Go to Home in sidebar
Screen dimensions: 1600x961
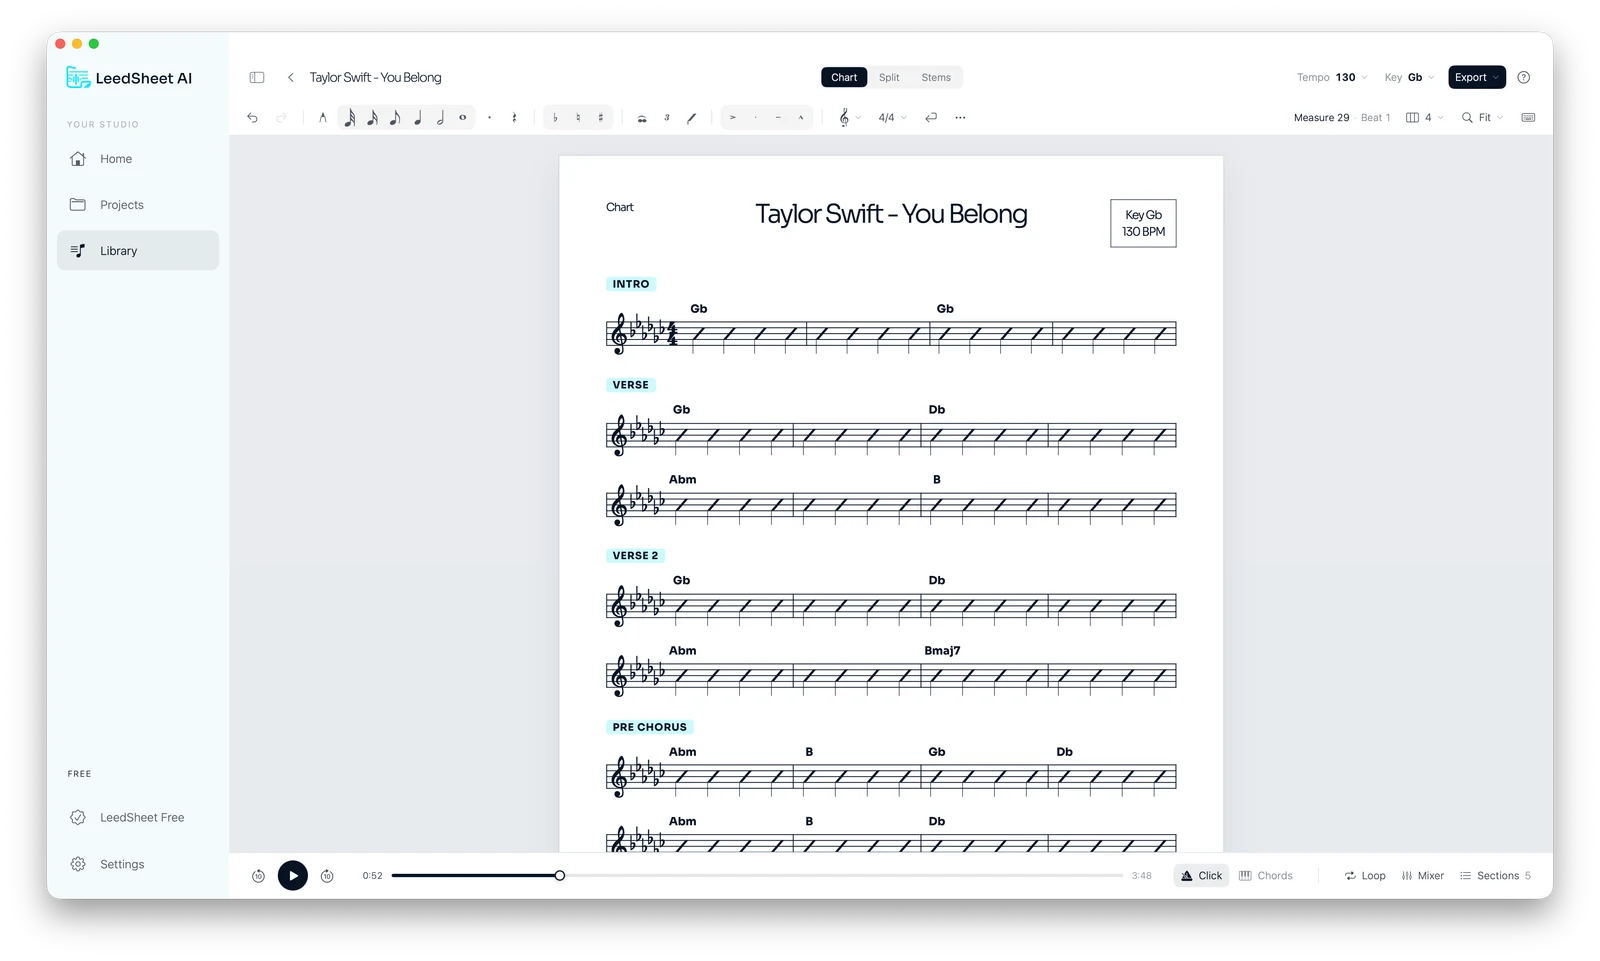pos(138,159)
